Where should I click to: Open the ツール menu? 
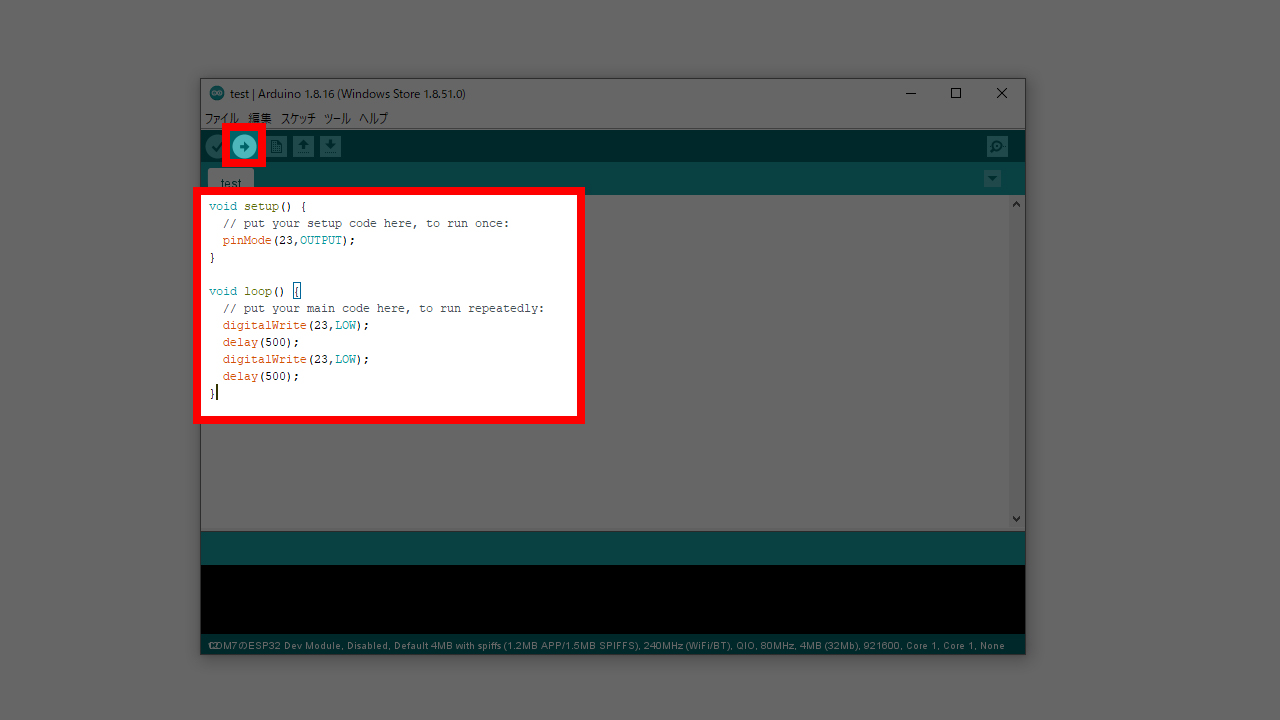click(337, 118)
